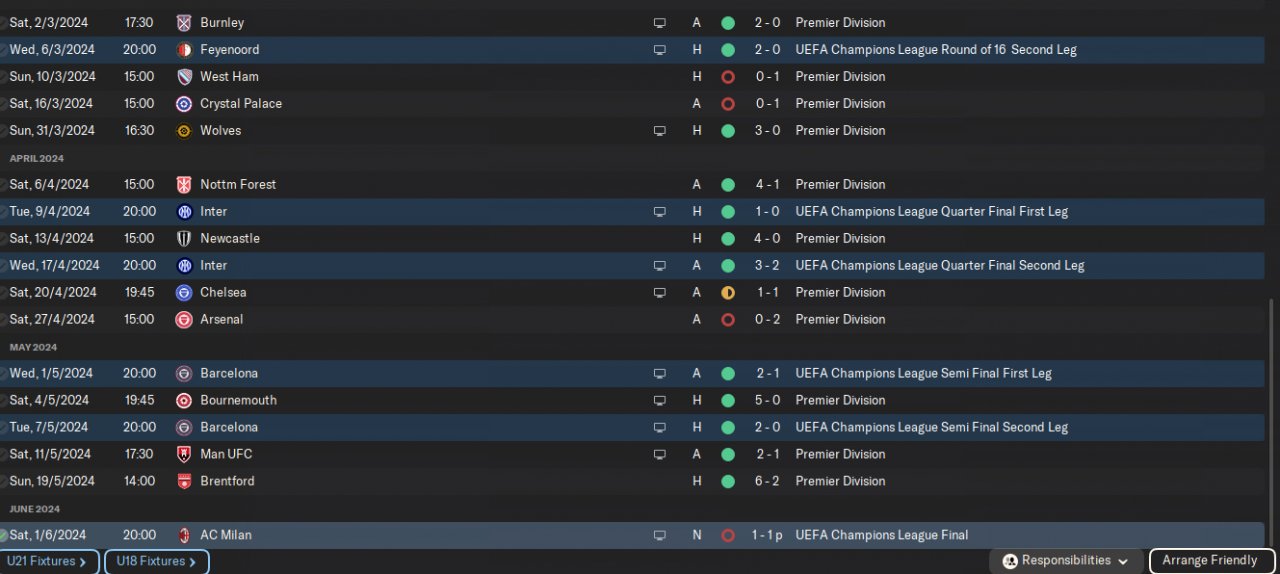This screenshot has width=1280, height=574.
Task: Click the Responsibilities person icon
Action: click(1010, 561)
